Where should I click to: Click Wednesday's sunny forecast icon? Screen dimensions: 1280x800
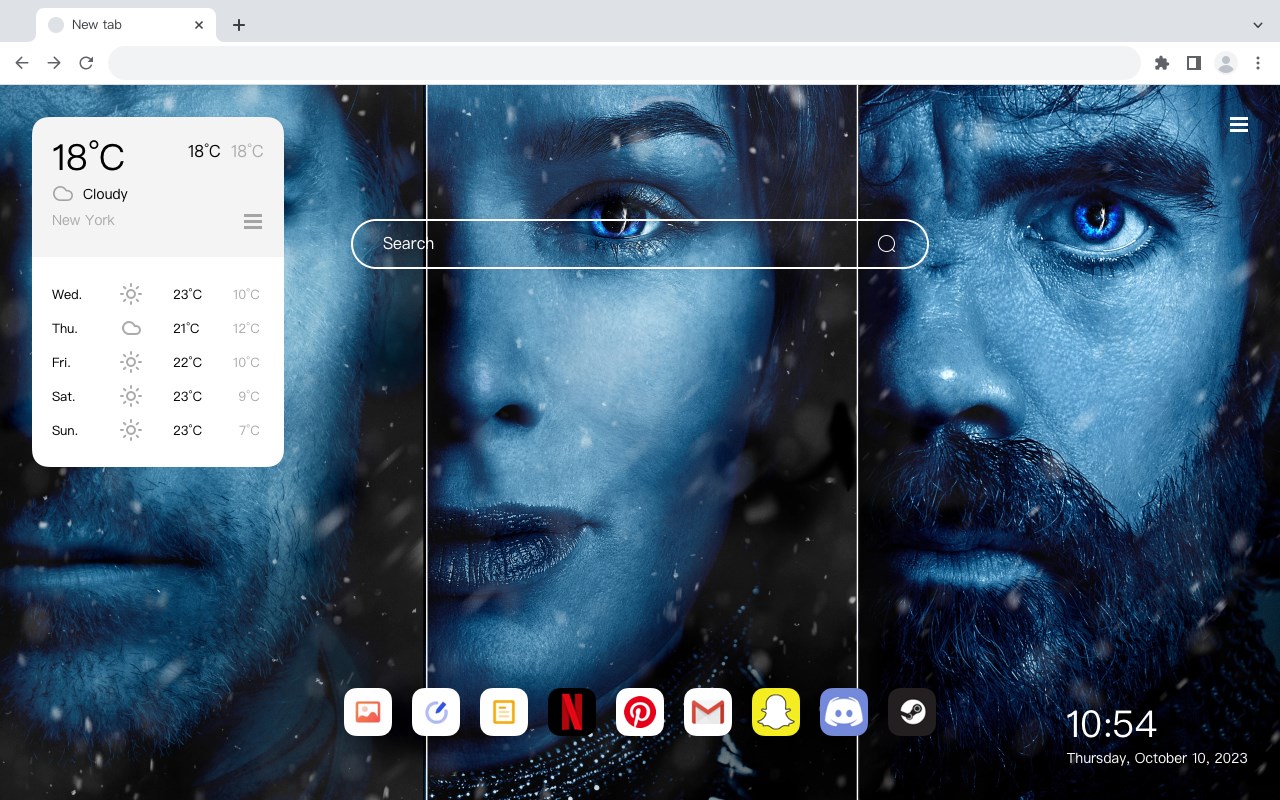click(131, 294)
